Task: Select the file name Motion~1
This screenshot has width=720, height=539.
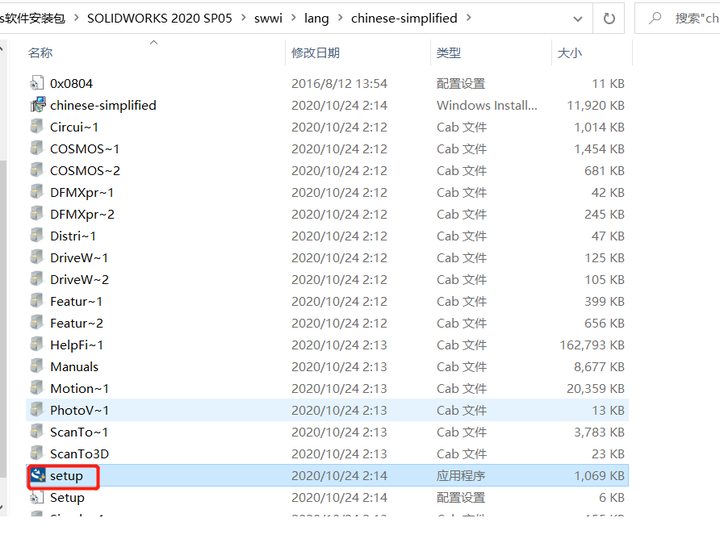Action: click(79, 388)
